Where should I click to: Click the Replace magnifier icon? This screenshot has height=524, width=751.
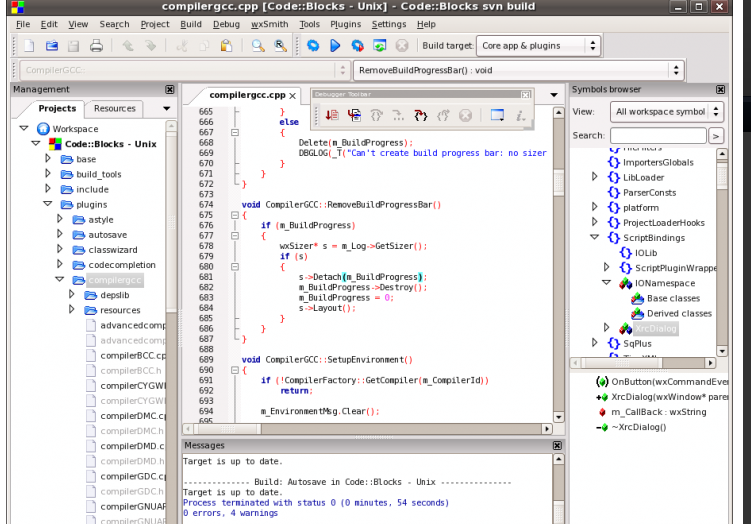[x=280, y=46]
